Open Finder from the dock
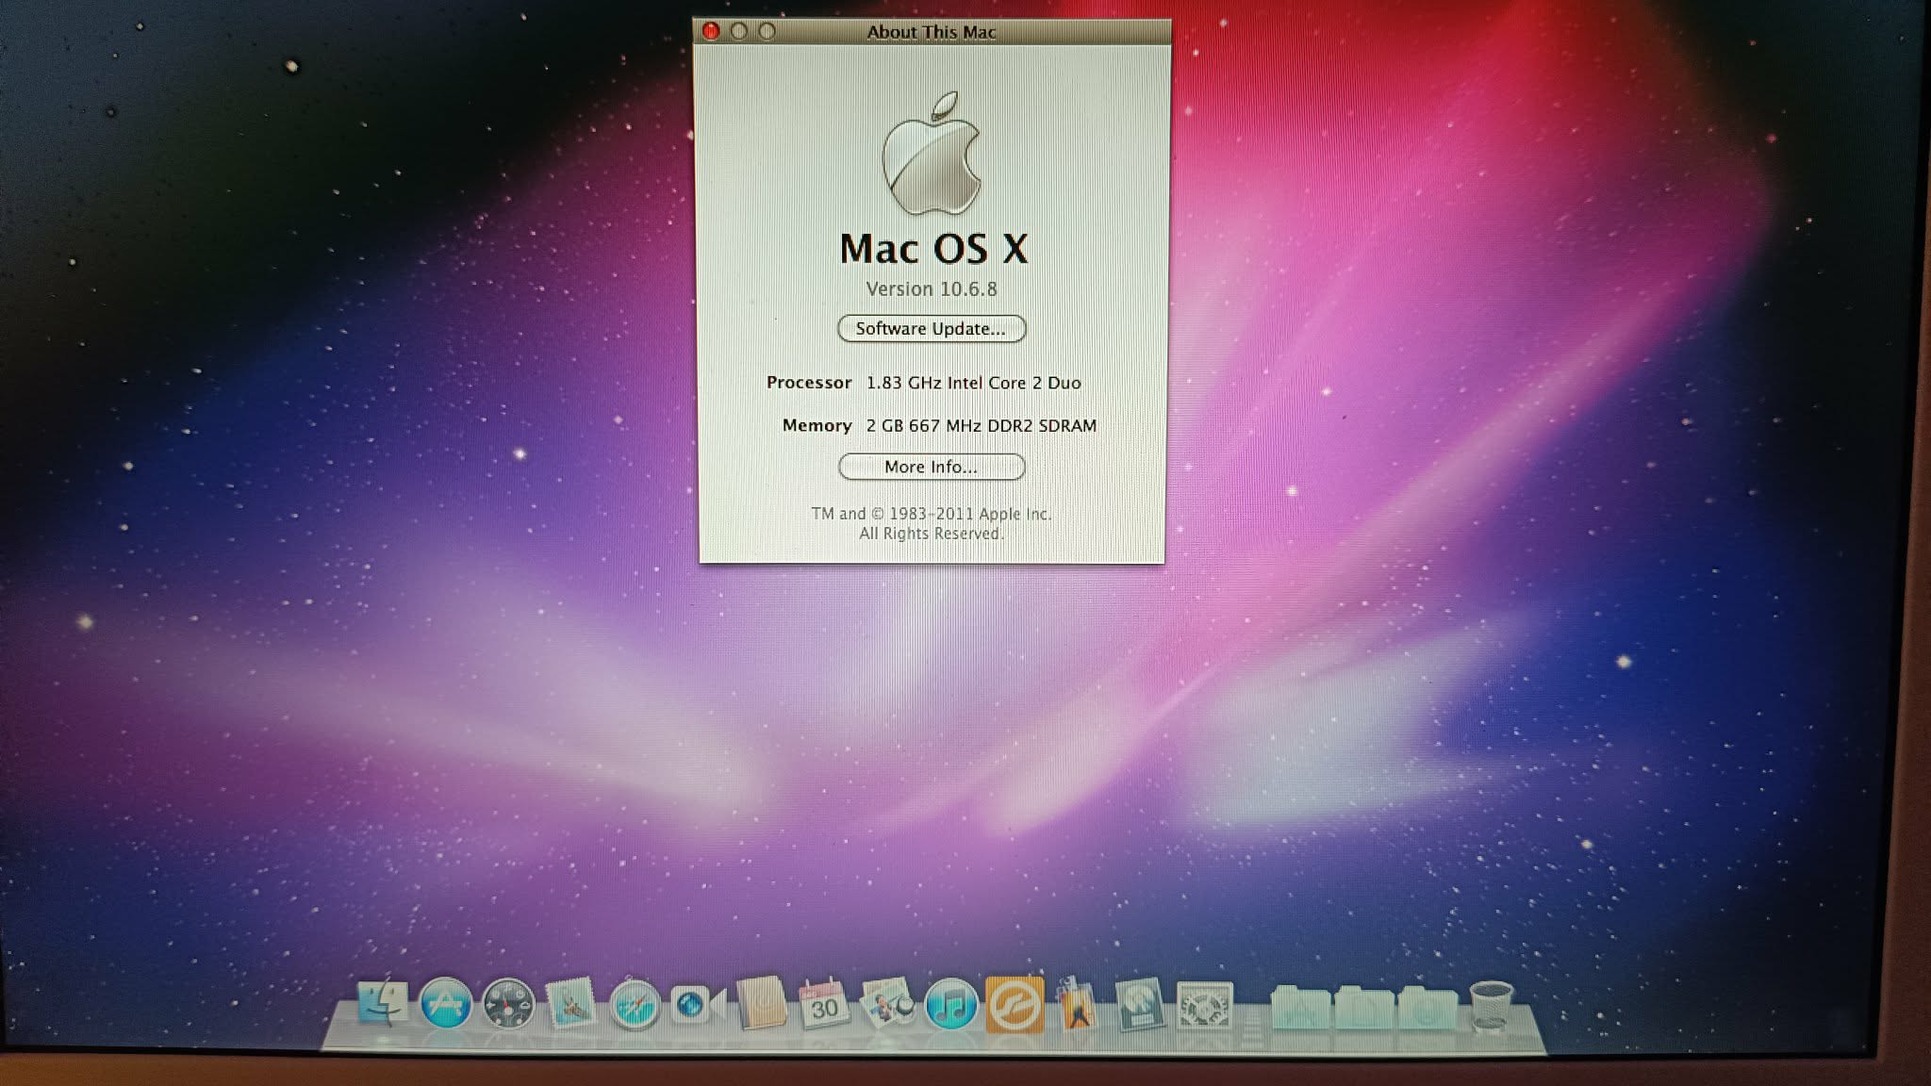Viewport: 1931px width, 1086px height. 381,1004
